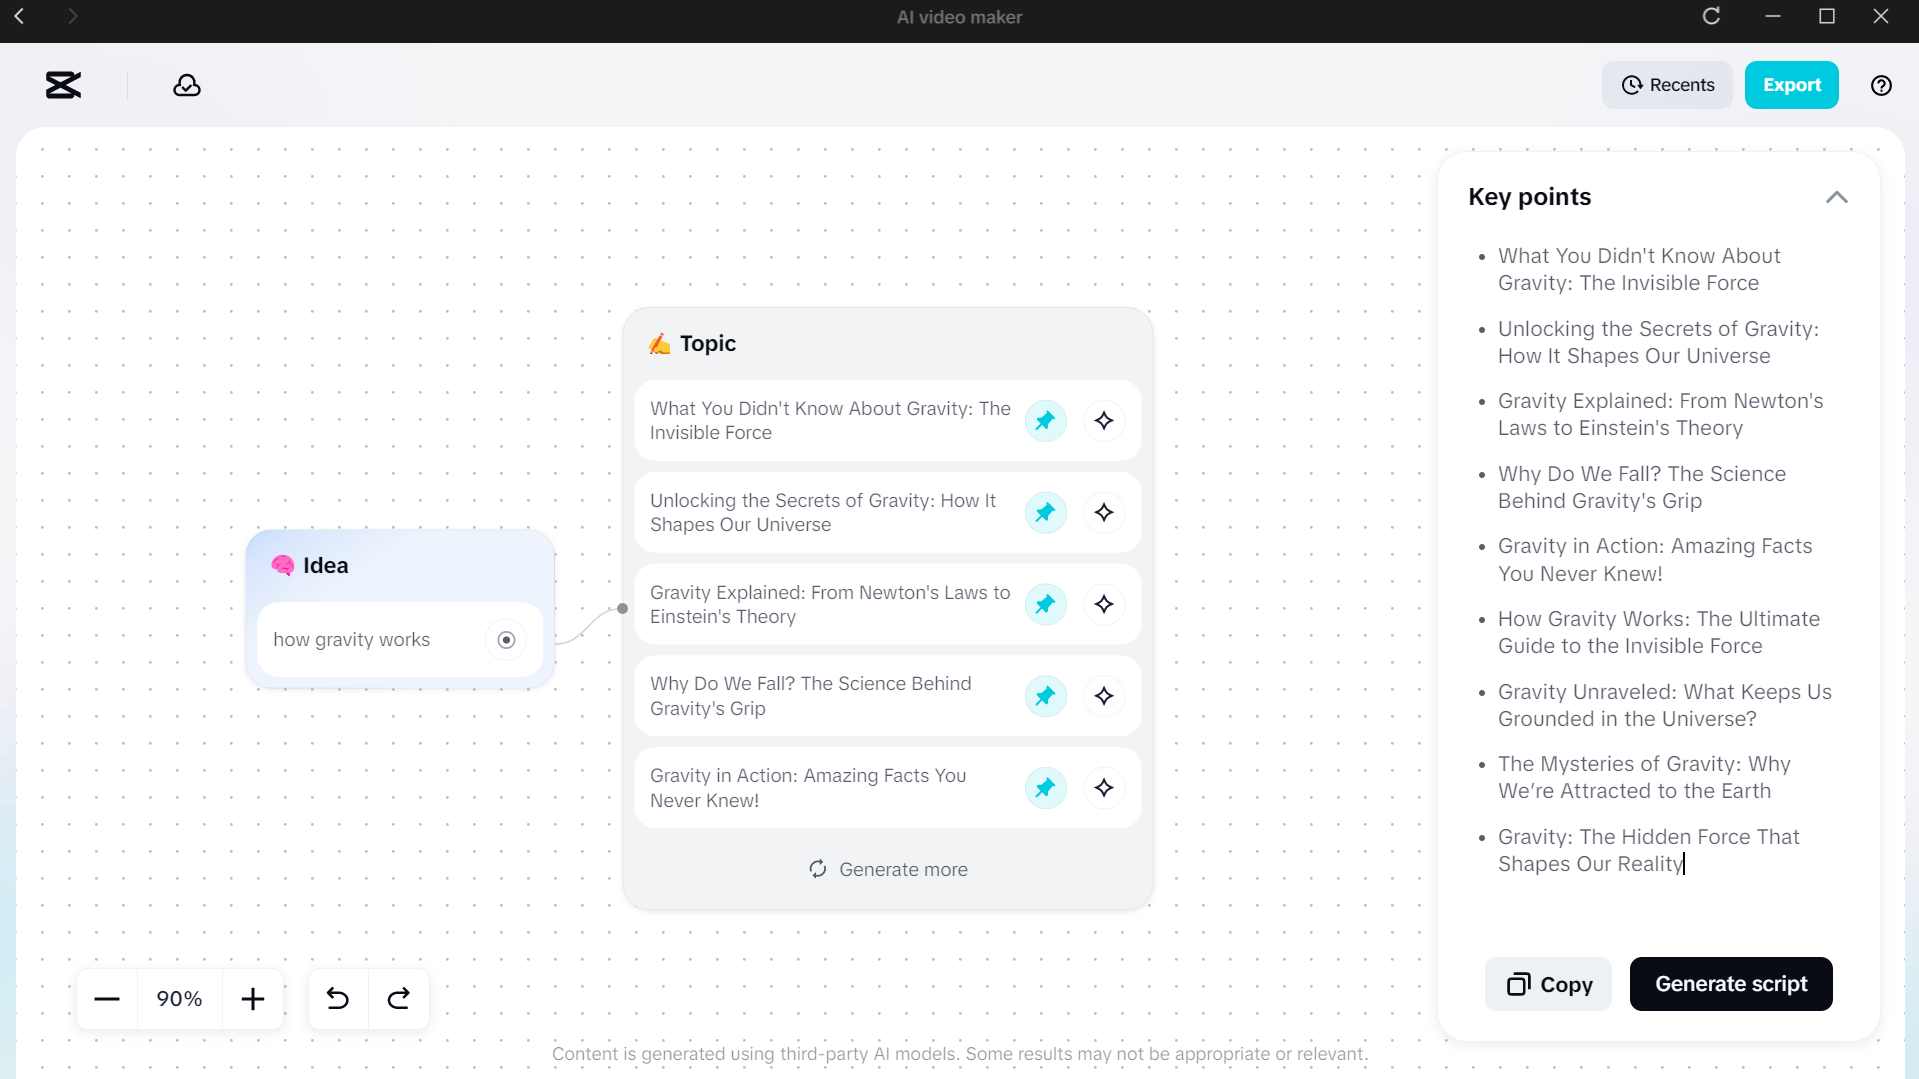The image size is (1919, 1079).
Task: Click key point 'What You Didn't Know' in panel
Action: 1639,269
